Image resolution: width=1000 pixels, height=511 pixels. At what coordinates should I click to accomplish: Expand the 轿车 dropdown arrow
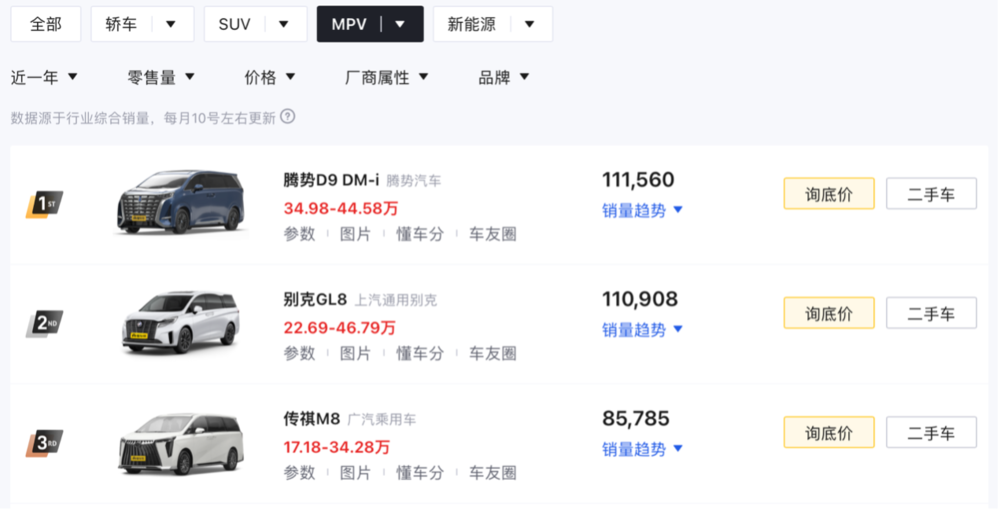171,24
